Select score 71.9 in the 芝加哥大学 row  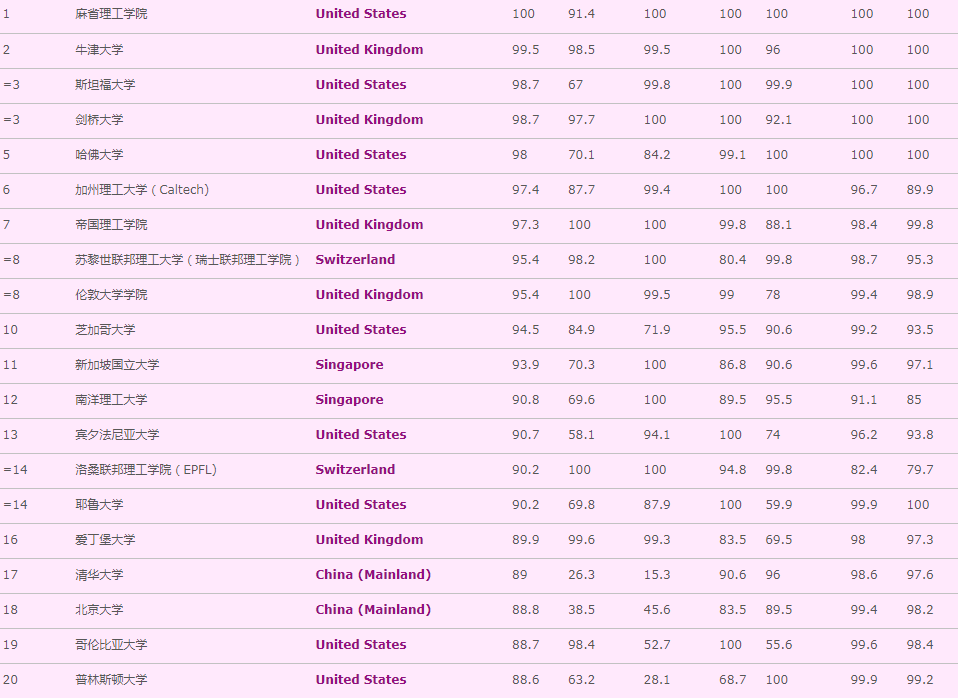[657, 329]
